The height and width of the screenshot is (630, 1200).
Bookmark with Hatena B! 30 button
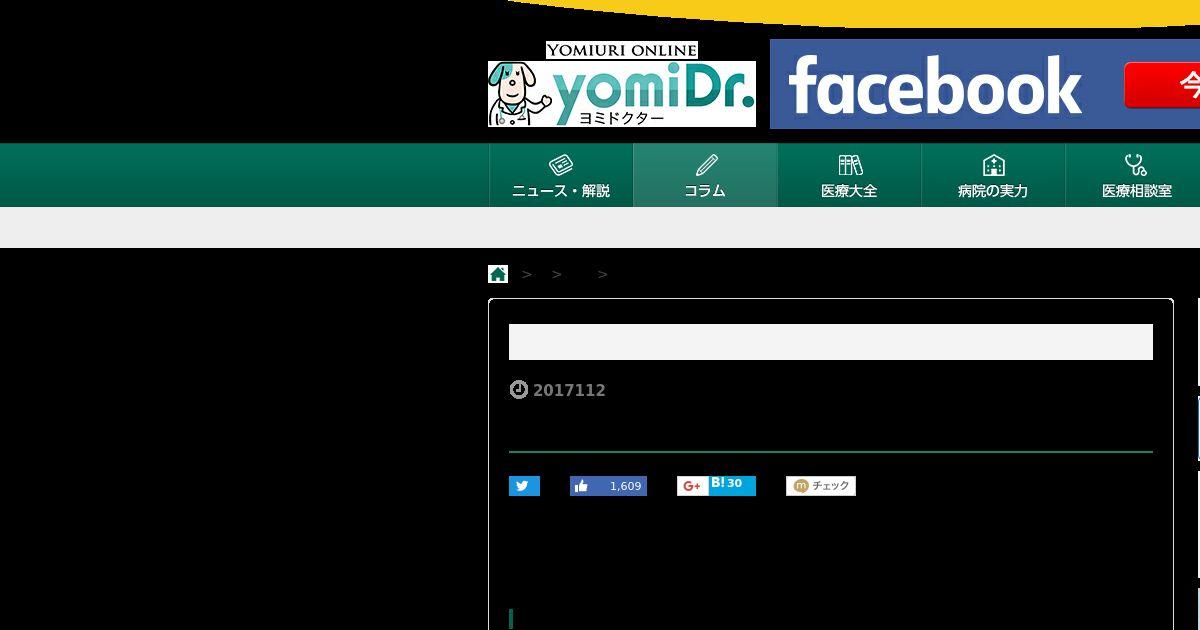coord(732,486)
